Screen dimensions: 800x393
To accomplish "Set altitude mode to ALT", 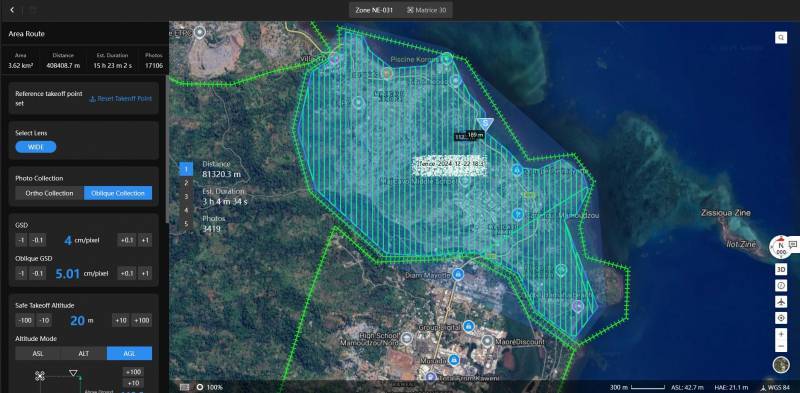I will (x=84, y=353).
